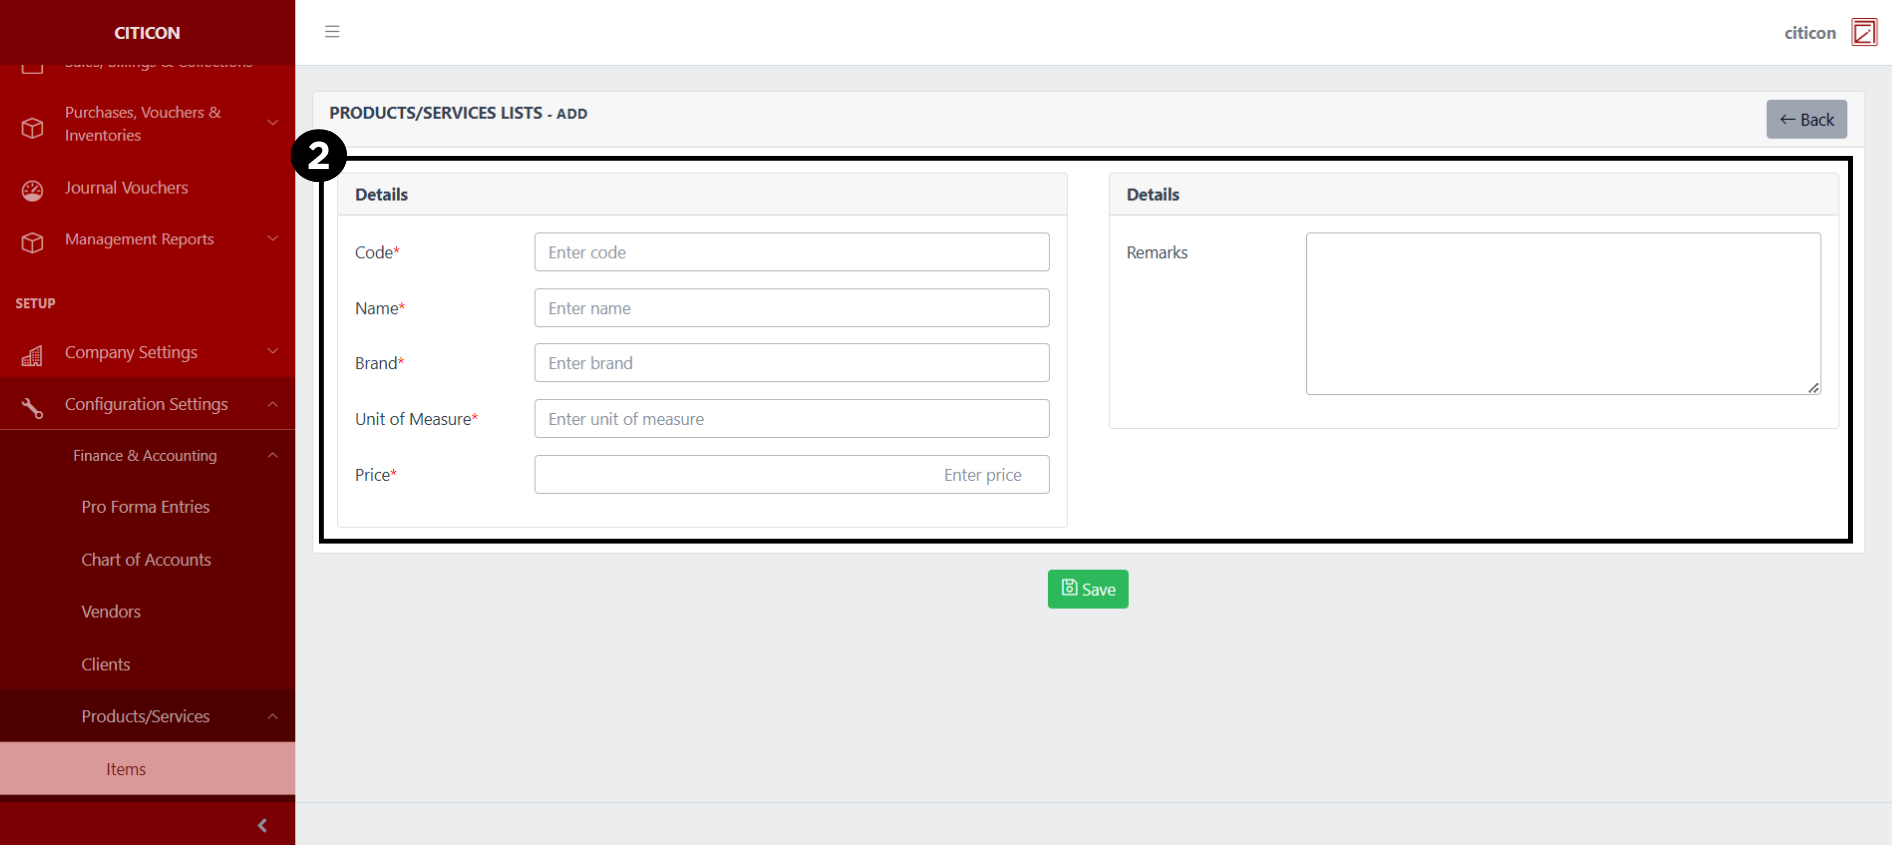Screen dimensions: 1892x845
Task: Click the Purchases, Vouchers & Inventories label
Action: pyautogui.click(x=143, y=124)
